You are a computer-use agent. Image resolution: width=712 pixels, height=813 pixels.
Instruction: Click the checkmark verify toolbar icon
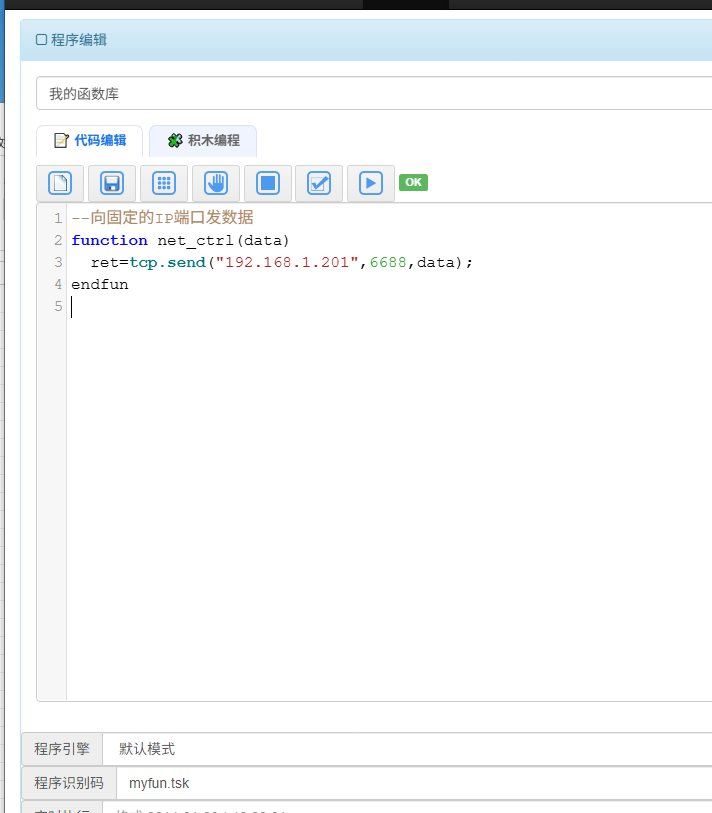click(x=319, y=183)
